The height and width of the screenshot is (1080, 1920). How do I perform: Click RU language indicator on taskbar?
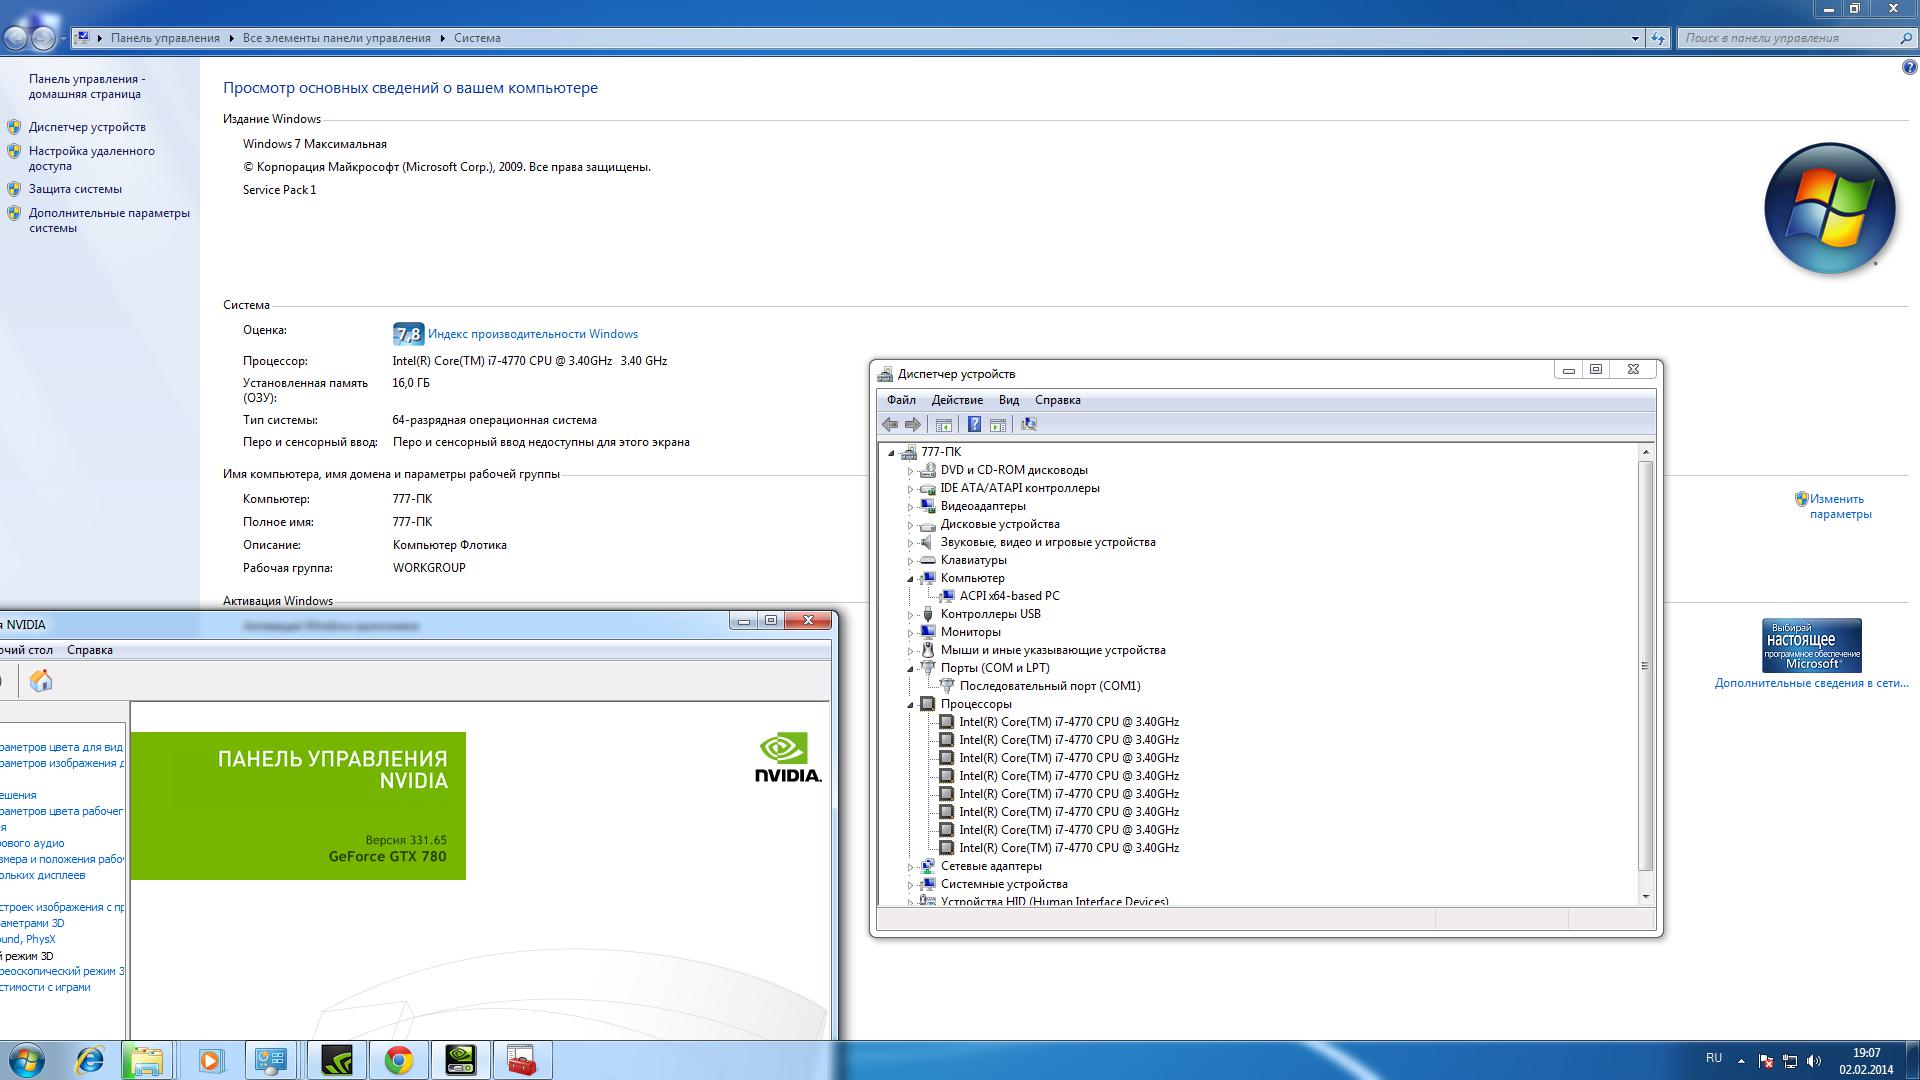[x=1713, y=1057]
